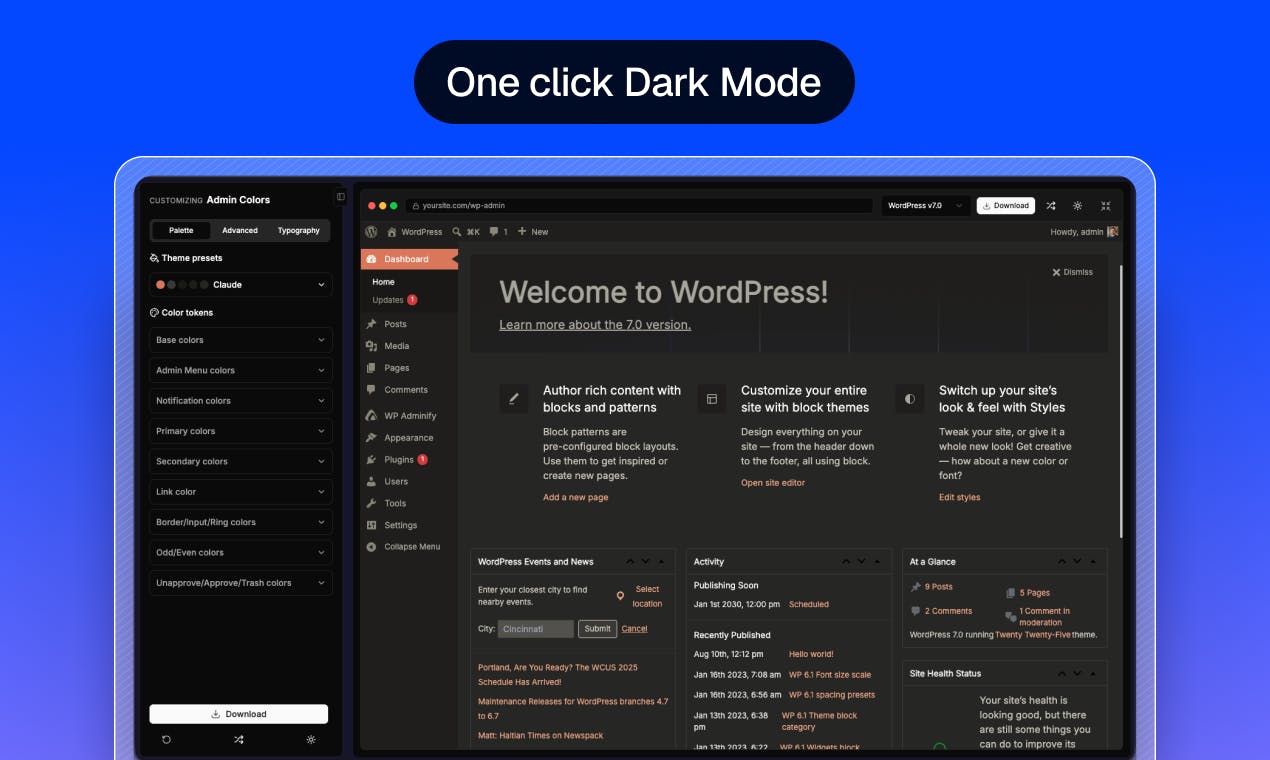Move the Activity widget down
The width and height of the screenshot is (1270, 760).
tap(862, 561)
